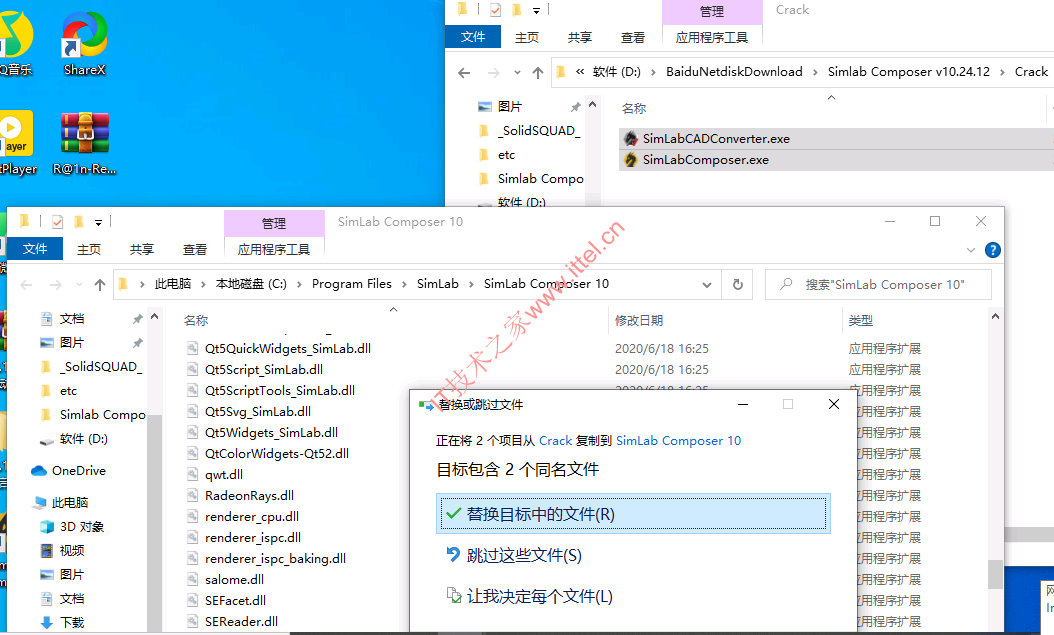The image size is (1054, 635).
Task: Select the Qt5QuickWidgets_SimLab.dll file
Action: (288, 348)
